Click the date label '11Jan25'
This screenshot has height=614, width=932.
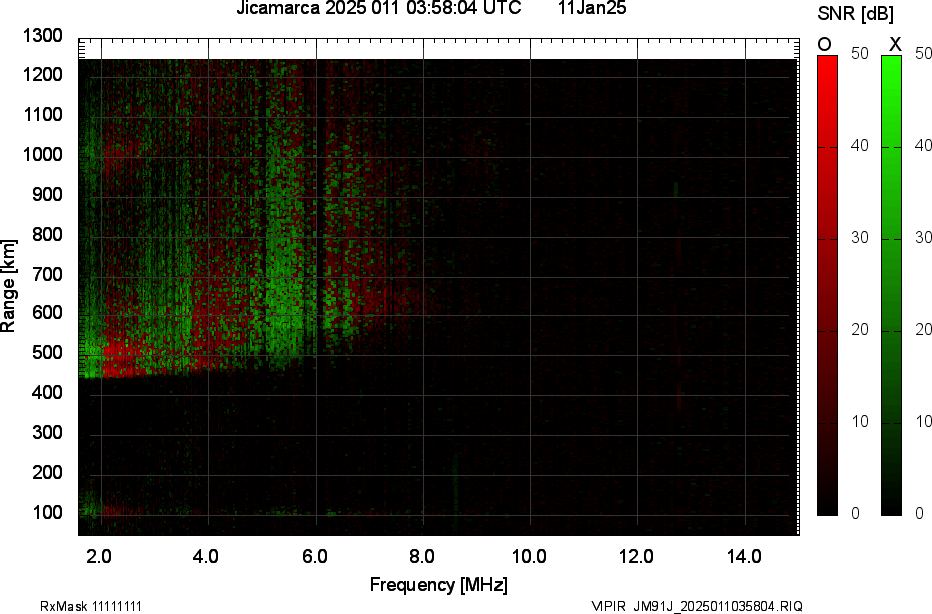[592, 8]
